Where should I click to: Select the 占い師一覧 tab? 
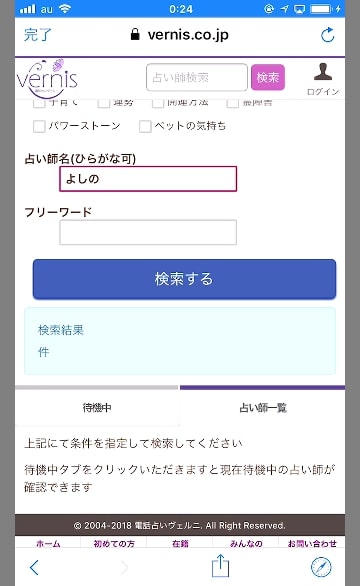click(x=263, y=407)
